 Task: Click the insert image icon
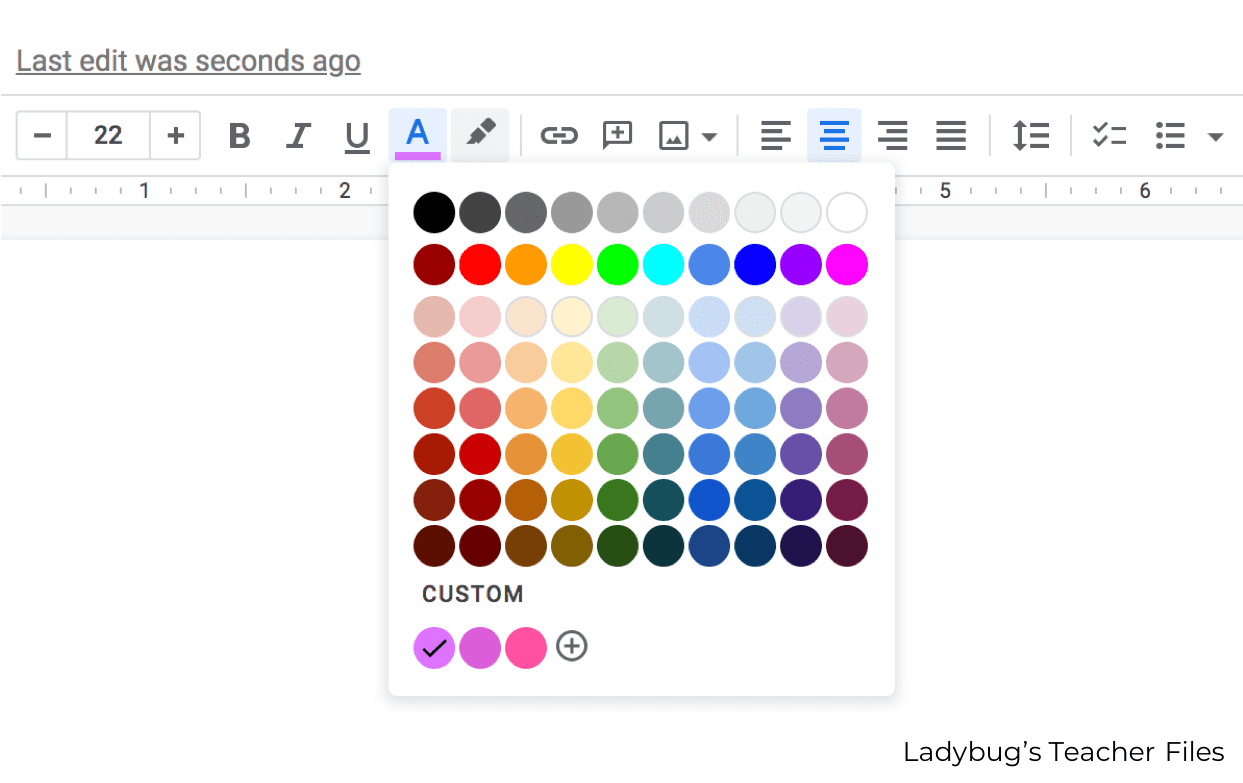(x=674, y=135)
